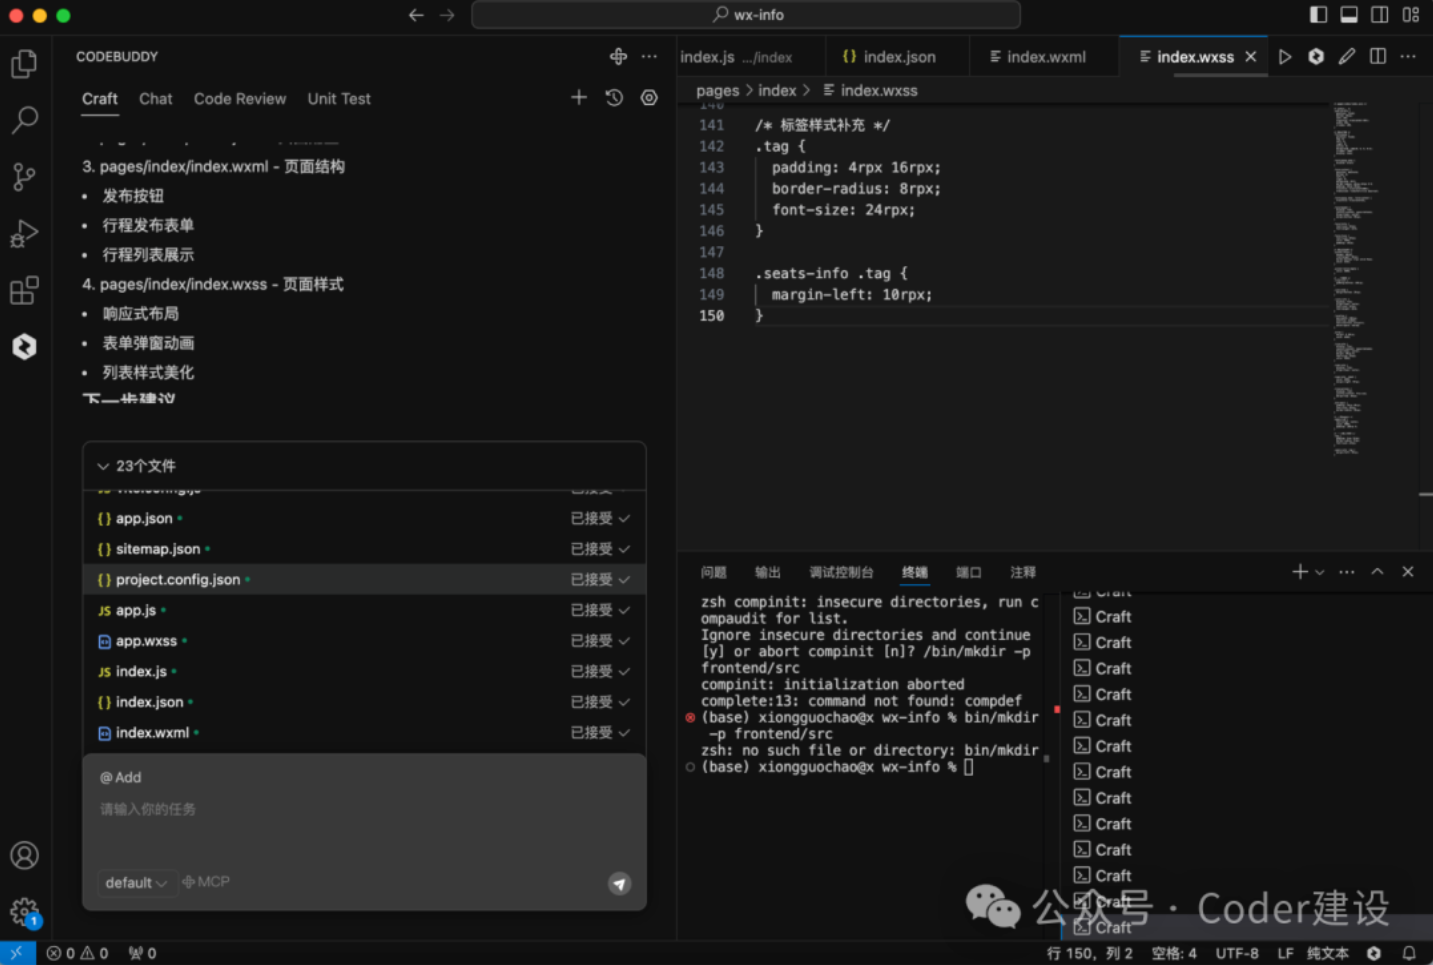Close the index.wxss editor tab
This screenshot has height=965, width=1433.
tap(1250, 57)
